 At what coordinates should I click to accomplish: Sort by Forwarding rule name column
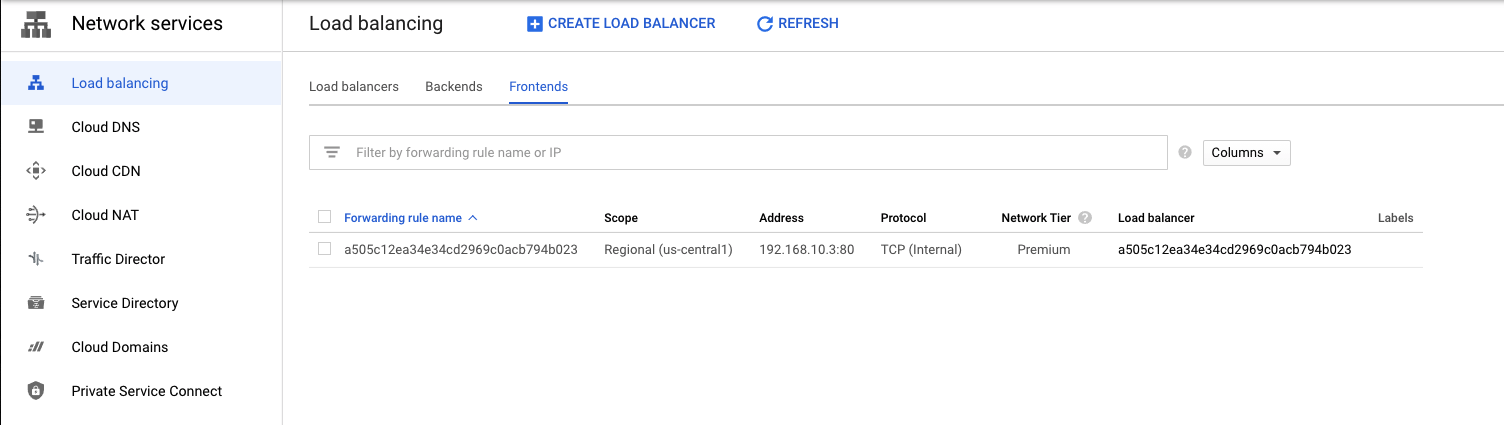[403, 218]
